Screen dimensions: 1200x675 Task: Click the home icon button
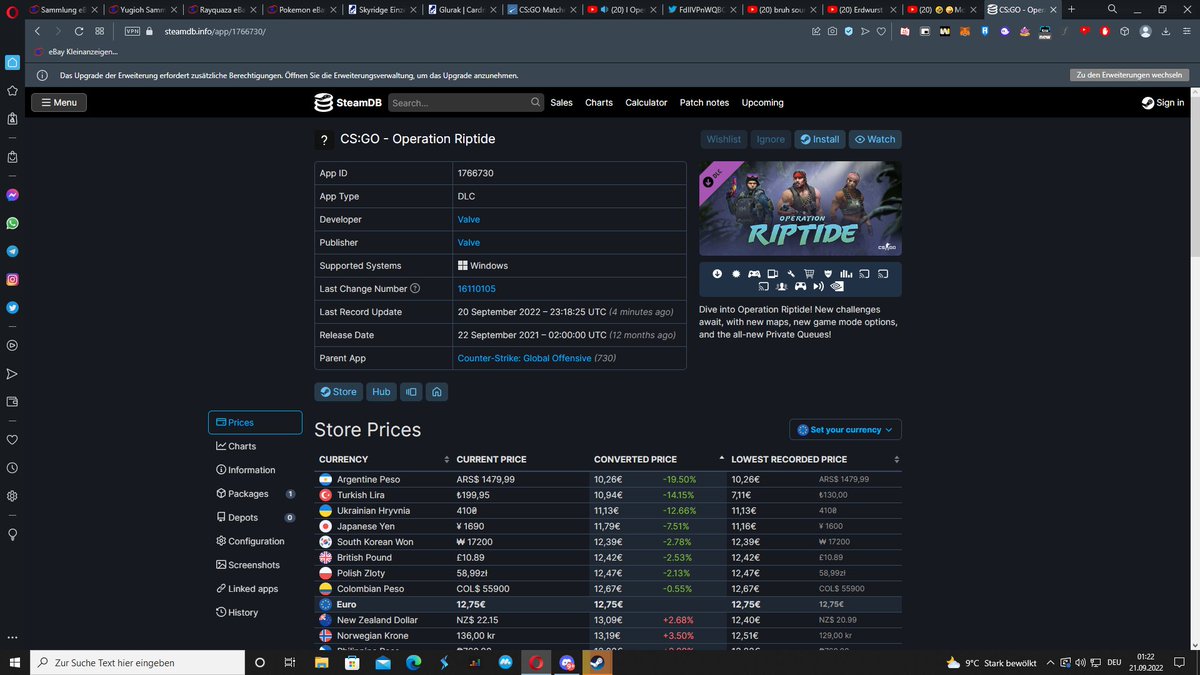[x=438, y=392]
